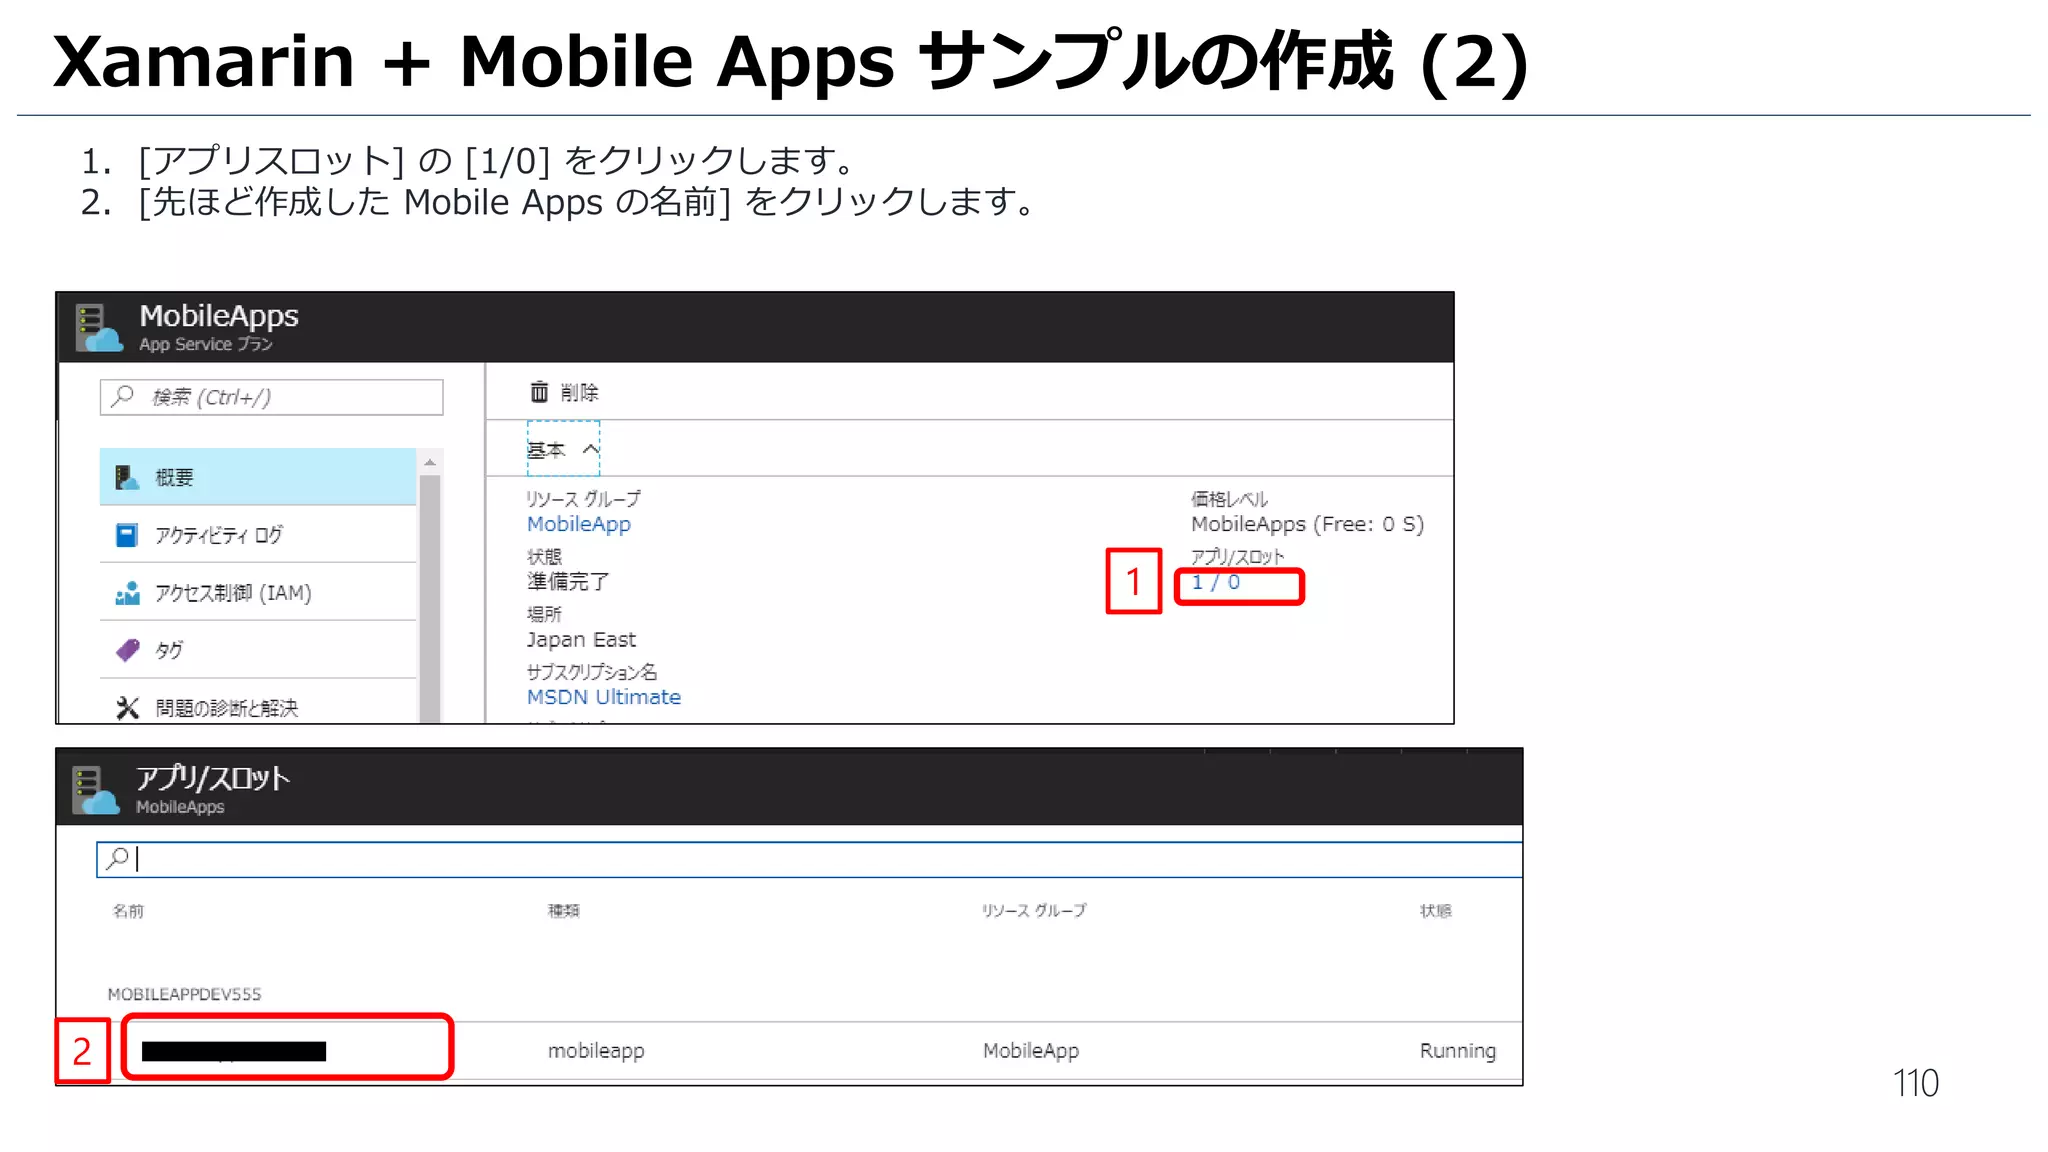
Task: Click the Running status cell
Action: click(x=1458, y=1051)
